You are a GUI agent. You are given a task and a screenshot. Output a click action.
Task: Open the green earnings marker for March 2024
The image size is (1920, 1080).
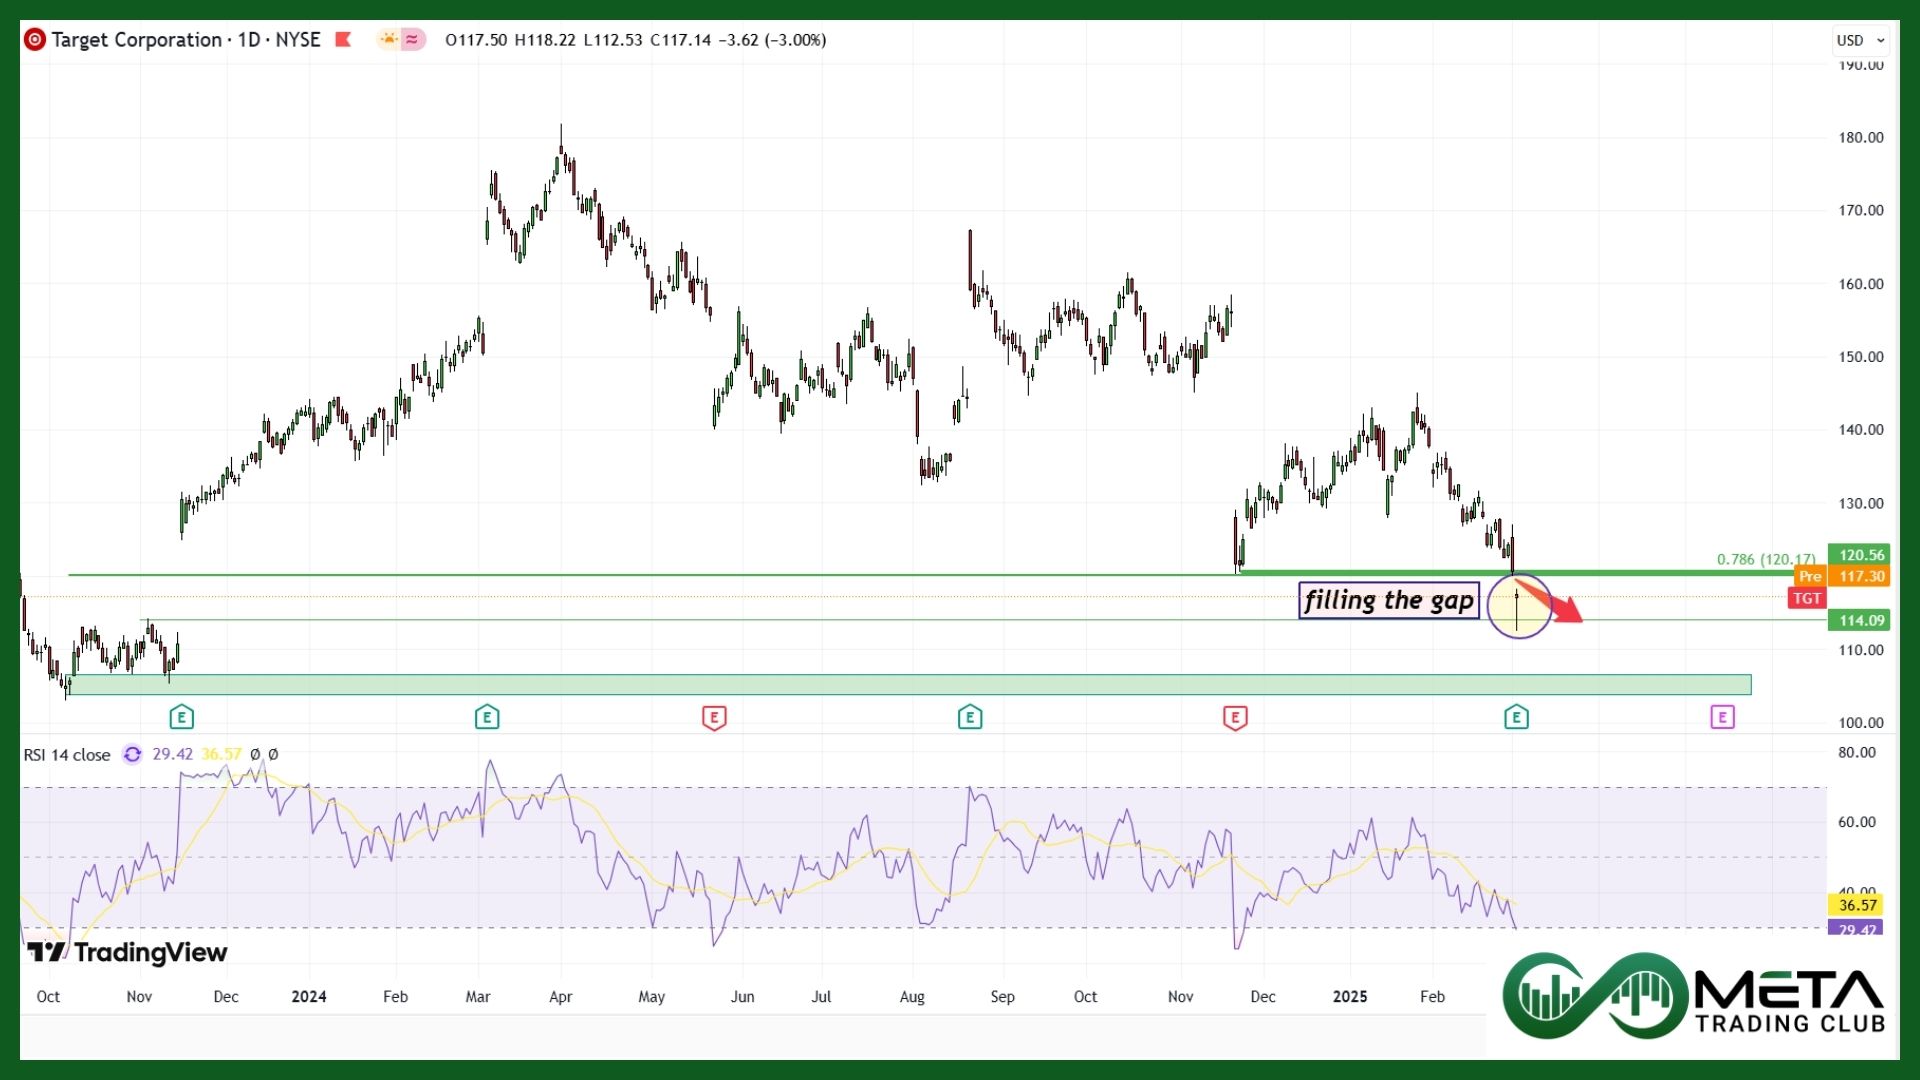[487, 717]
